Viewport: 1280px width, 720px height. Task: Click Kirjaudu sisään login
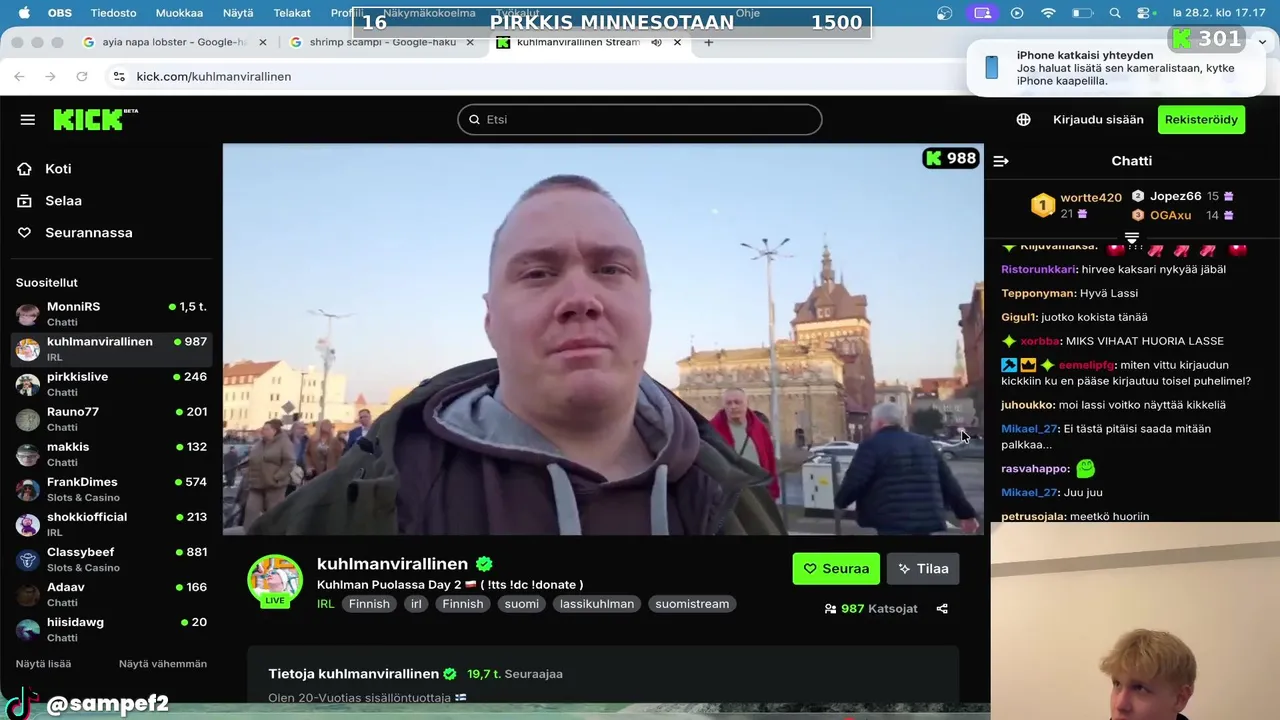tap(1098, 120)
